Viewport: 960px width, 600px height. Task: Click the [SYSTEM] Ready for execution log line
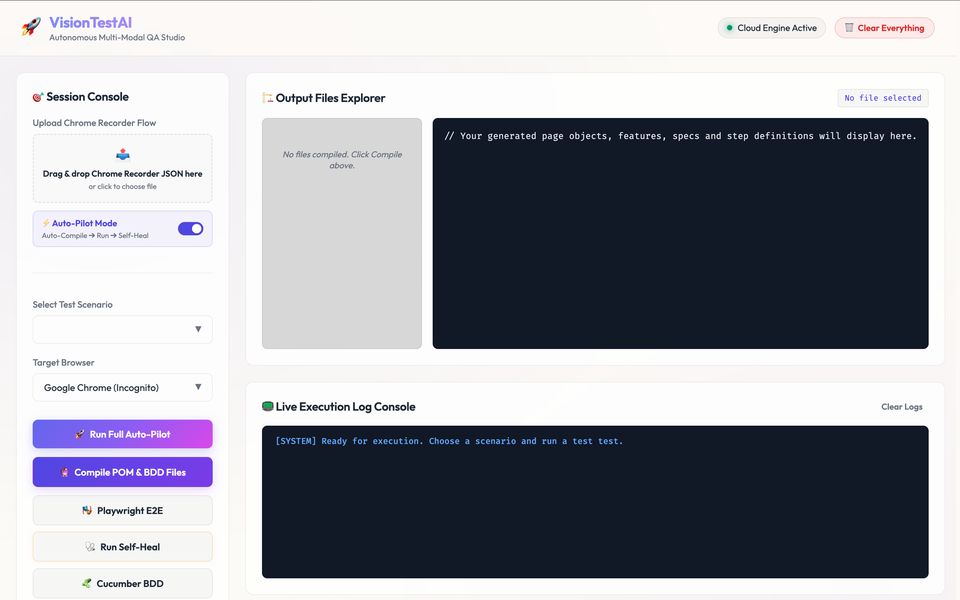pyautogui.click(x=449, y=441)
